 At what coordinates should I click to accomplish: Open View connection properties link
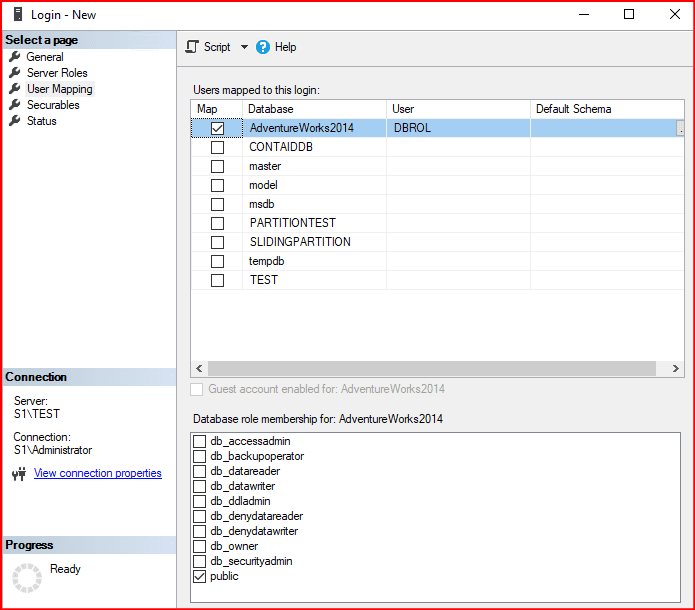coord(97,474)
